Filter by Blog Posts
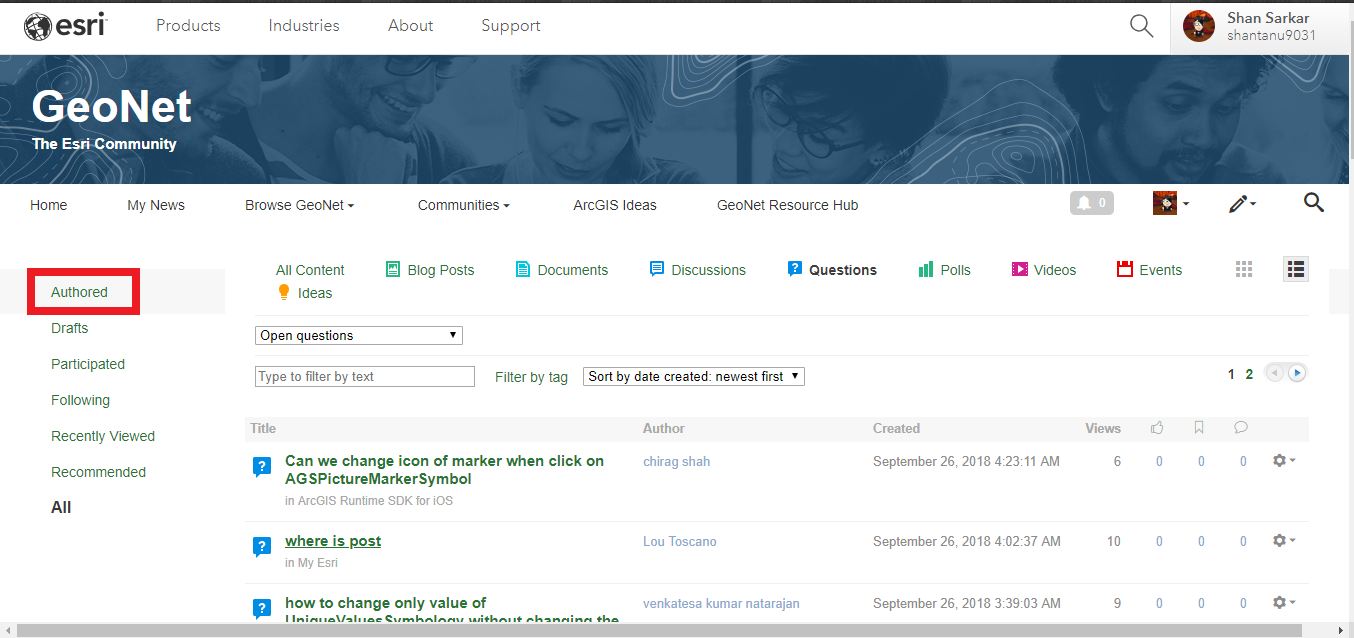1354x638 pixels. [x=430, y=270]
